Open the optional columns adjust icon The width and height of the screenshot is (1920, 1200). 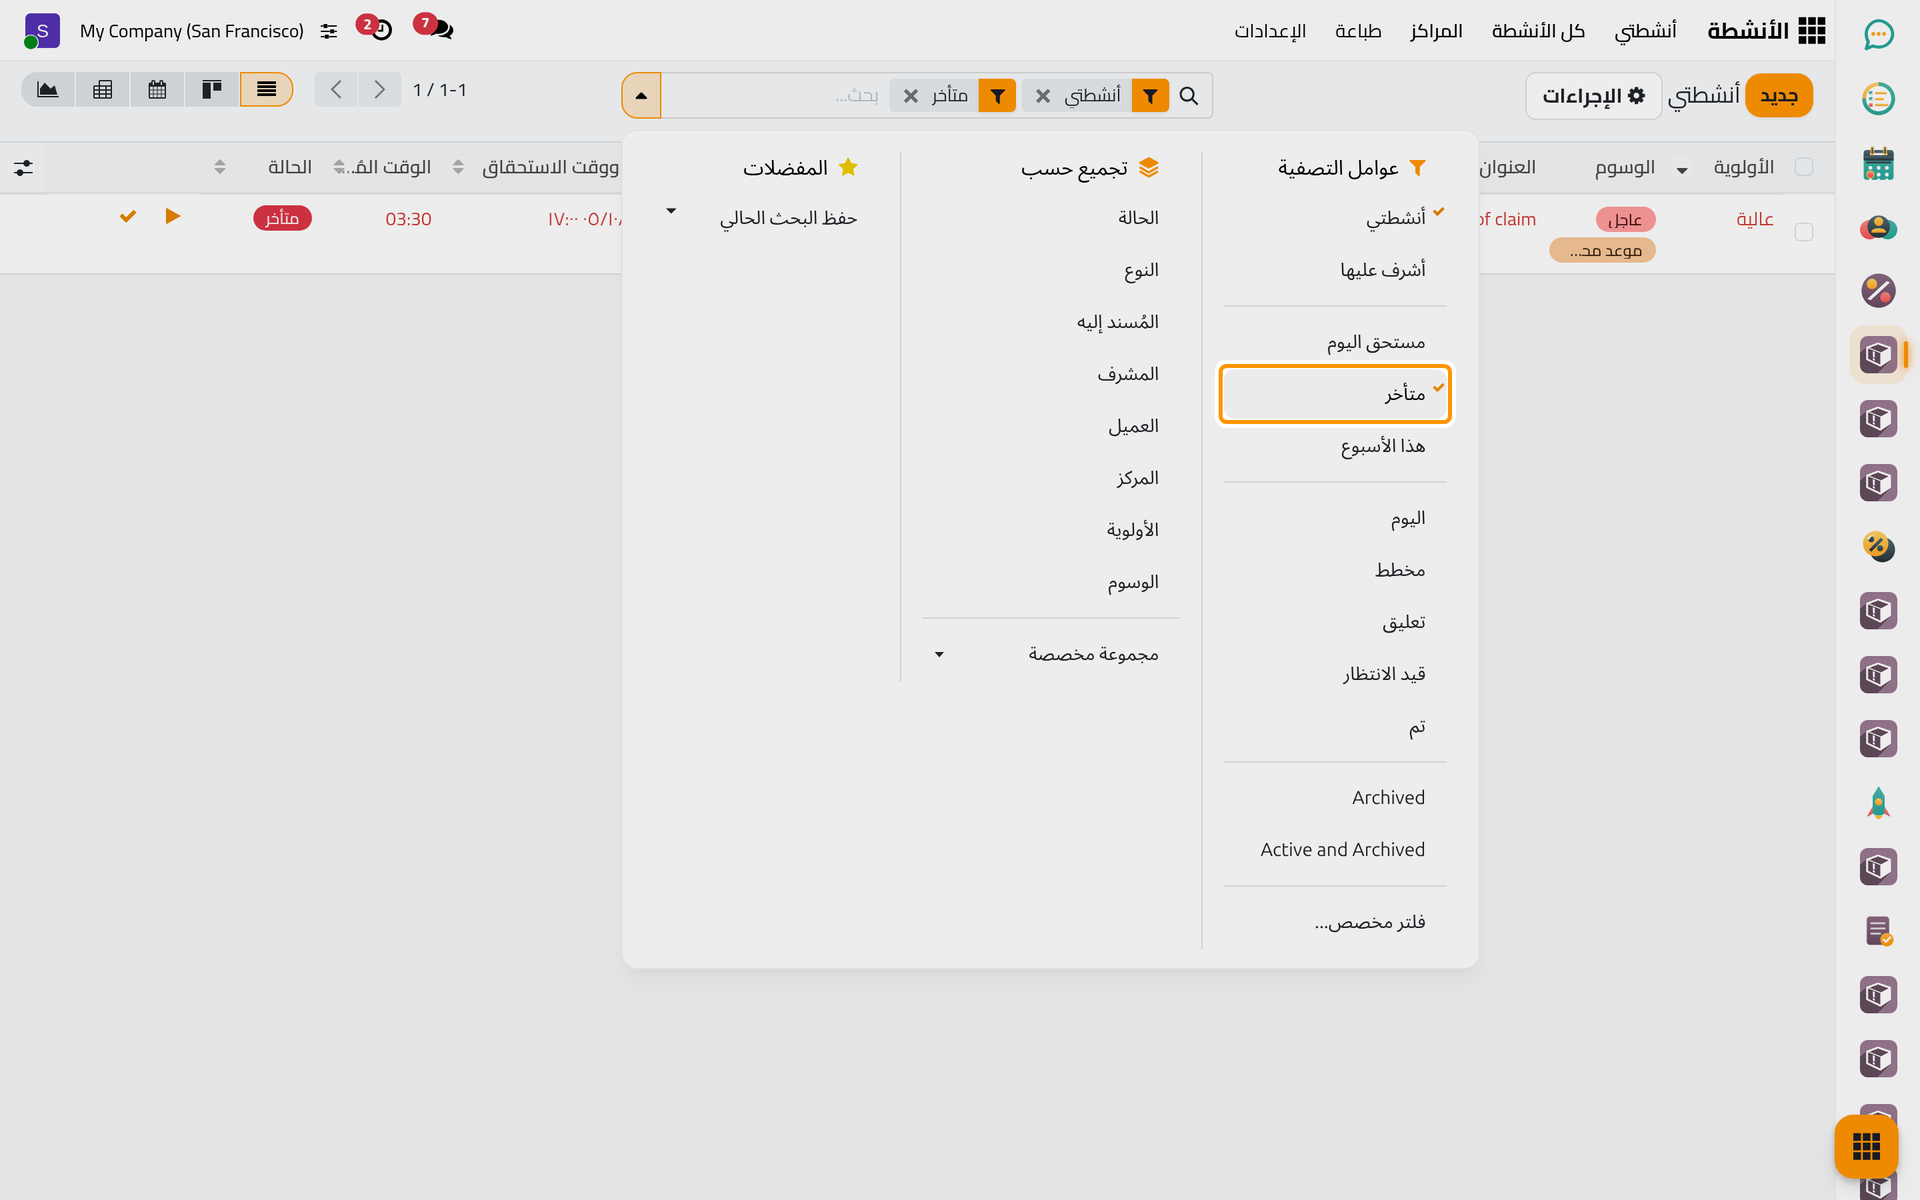tap(23, 168)
